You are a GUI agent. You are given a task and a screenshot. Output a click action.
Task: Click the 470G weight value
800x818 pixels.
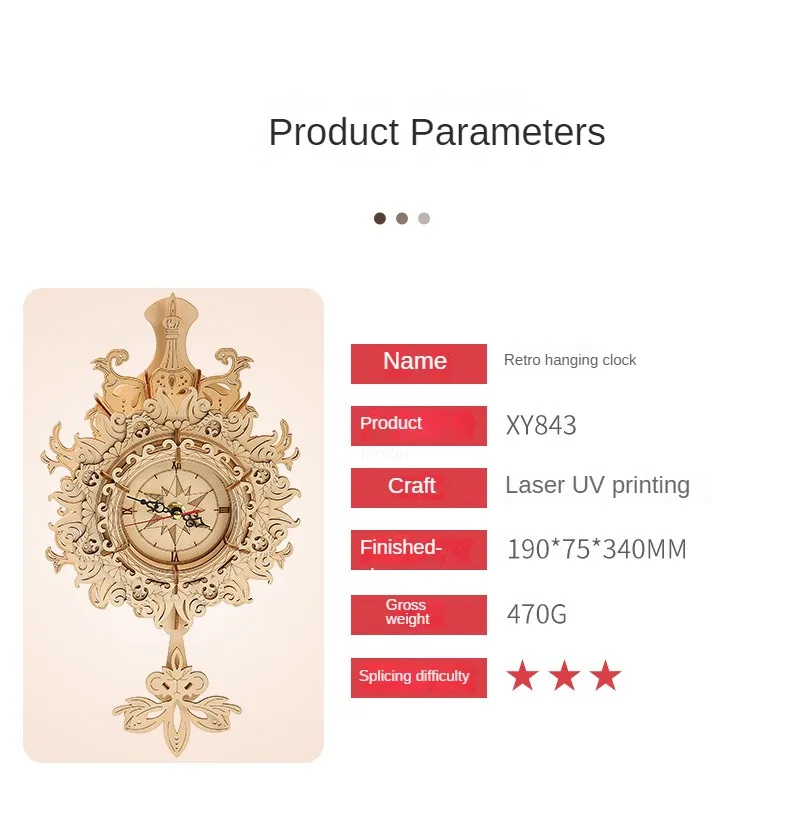536,614
